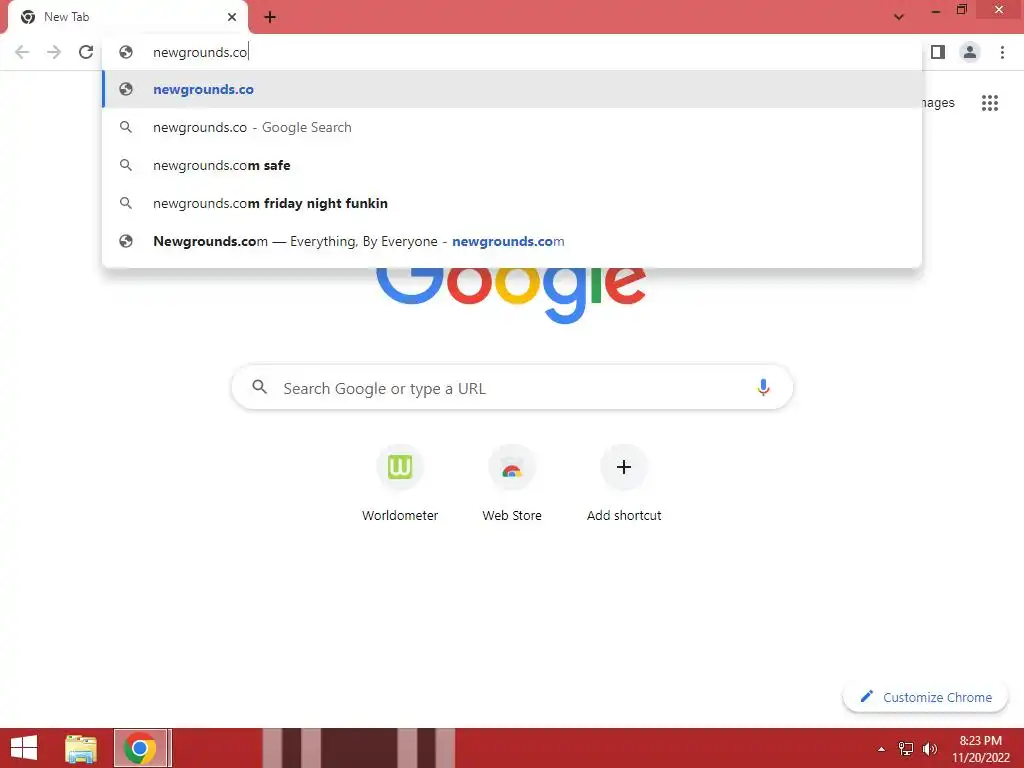Open the tab search chevron
This screenshot has width=1024, height=768.
899,17
